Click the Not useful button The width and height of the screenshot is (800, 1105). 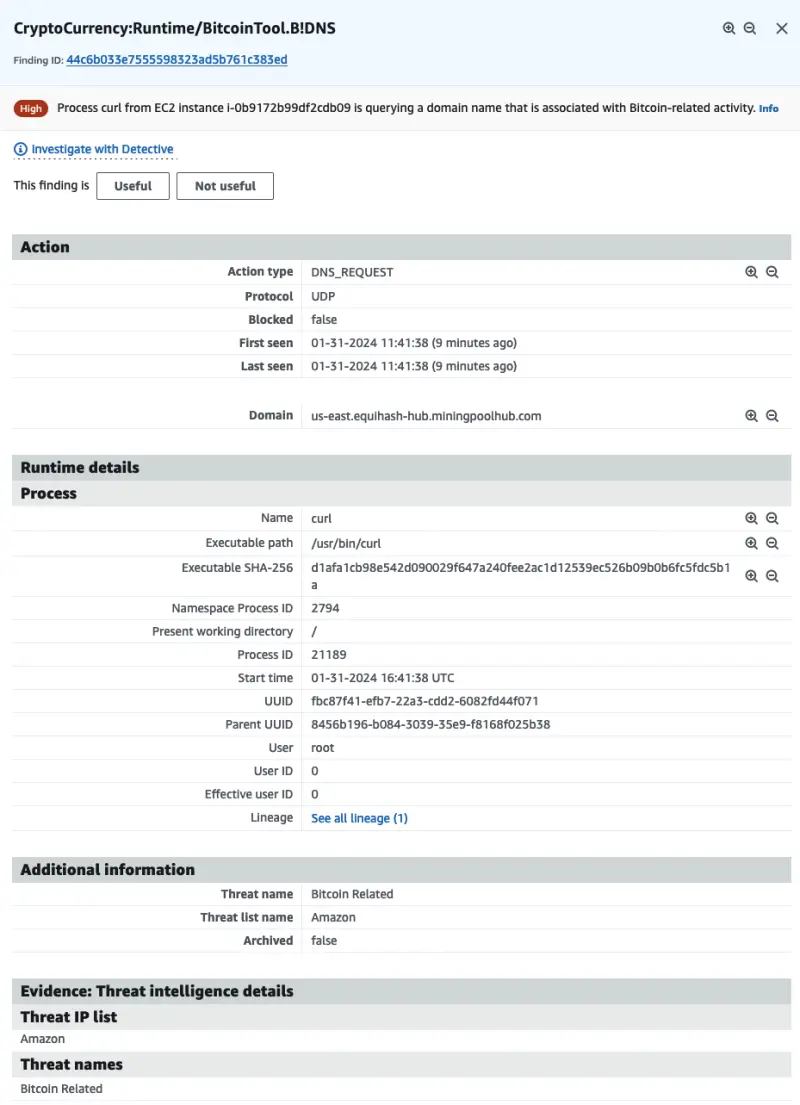point(224,185)
